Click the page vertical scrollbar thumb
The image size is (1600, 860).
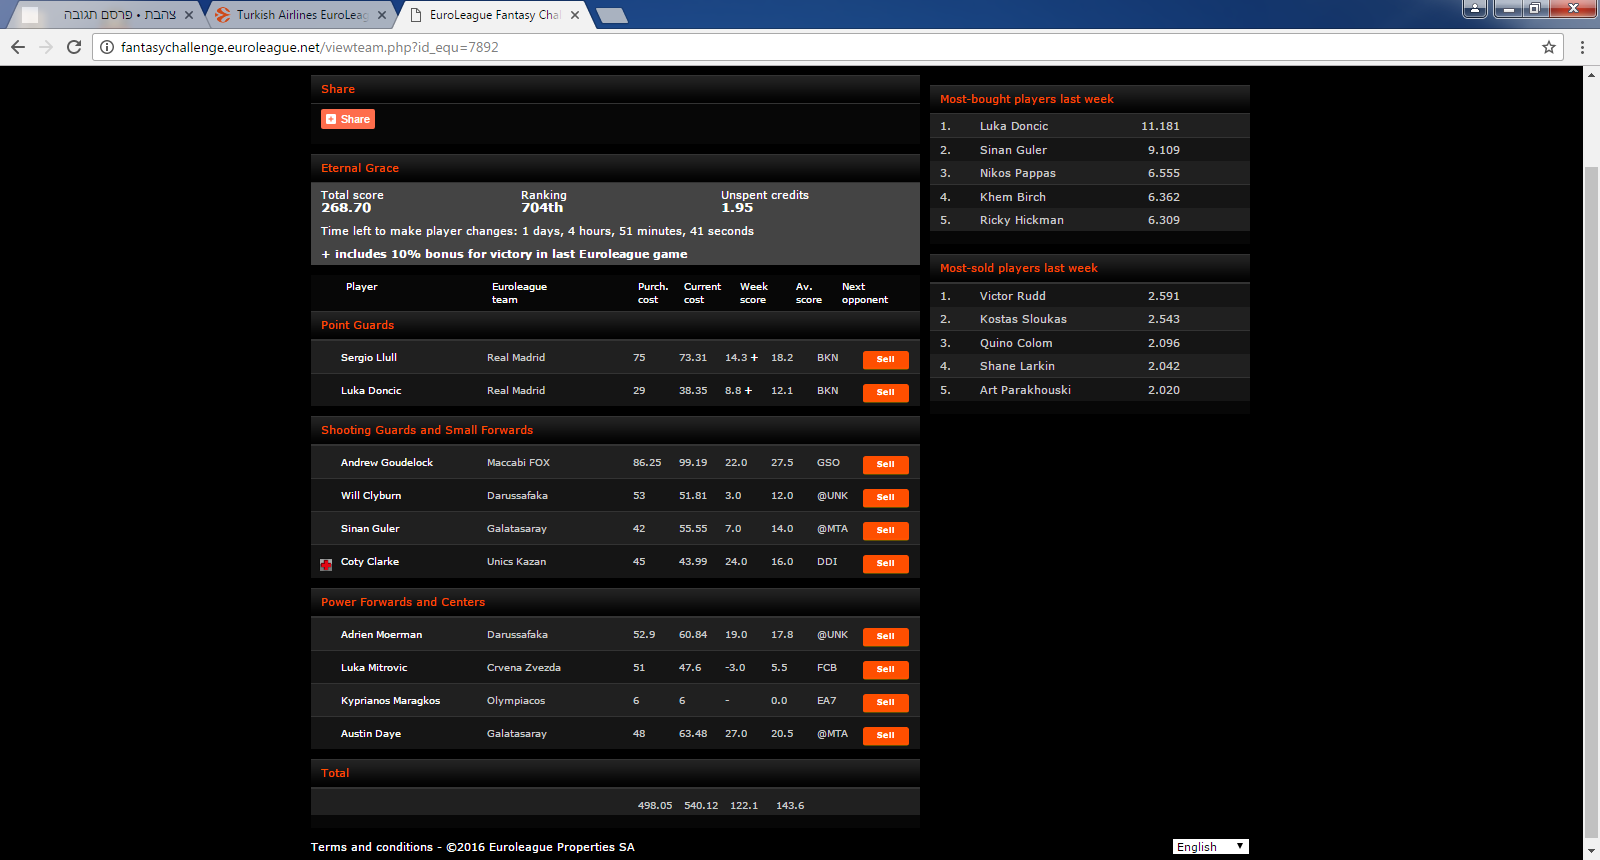point(1591,500)
